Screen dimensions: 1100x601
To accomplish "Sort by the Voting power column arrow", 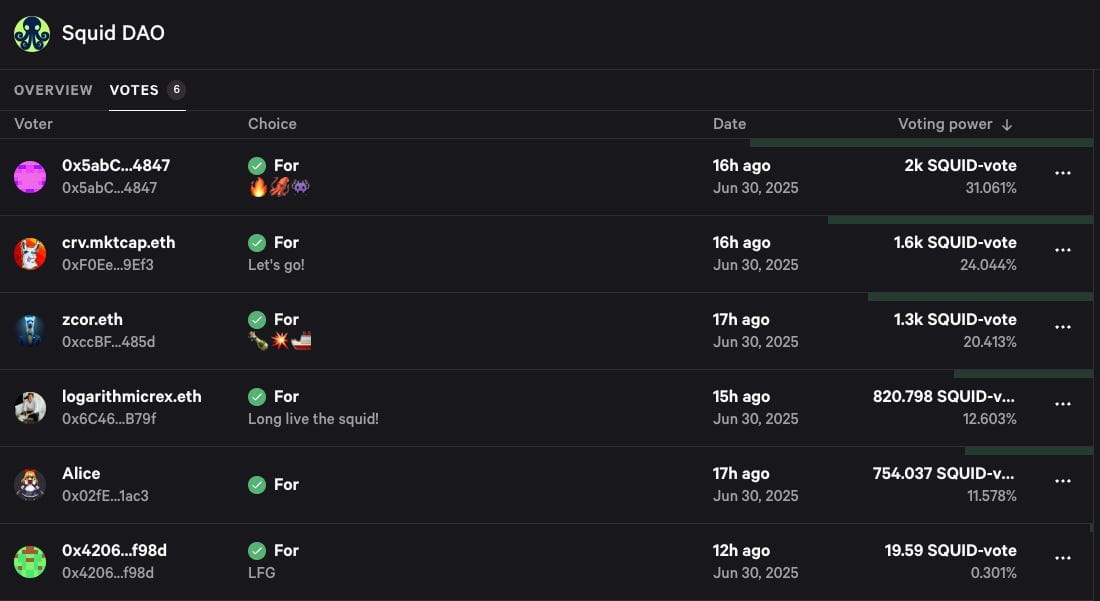I will pos(1007,125).
